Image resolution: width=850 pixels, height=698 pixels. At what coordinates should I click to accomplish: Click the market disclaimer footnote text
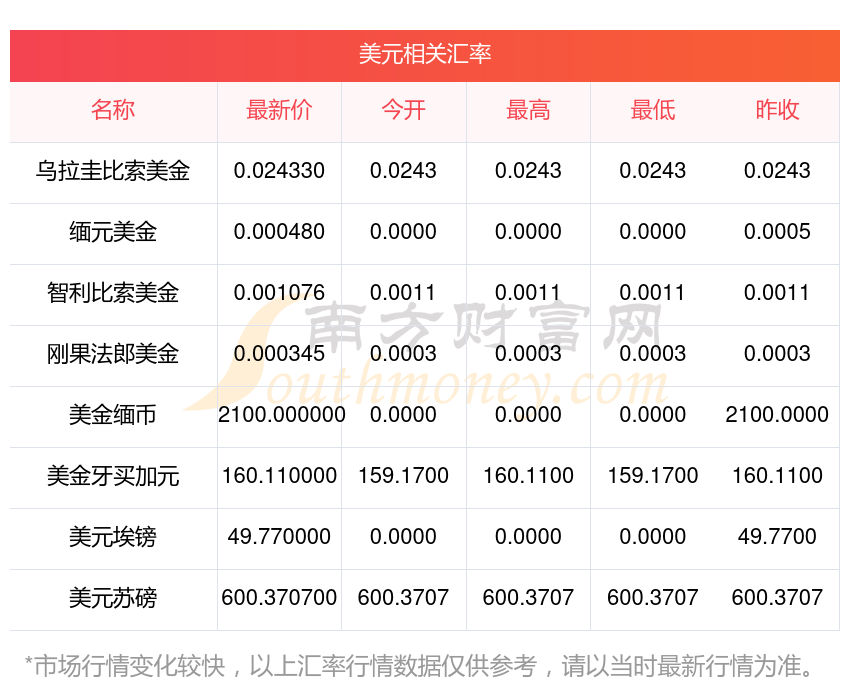(x=418, y=666)
